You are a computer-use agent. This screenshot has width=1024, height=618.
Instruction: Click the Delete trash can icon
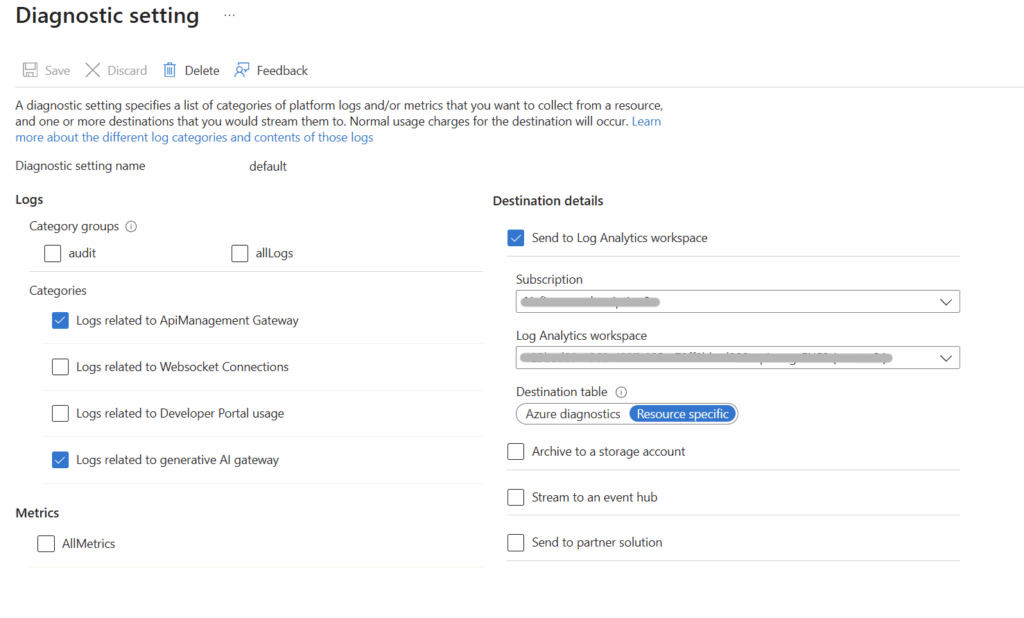[170, 70]
